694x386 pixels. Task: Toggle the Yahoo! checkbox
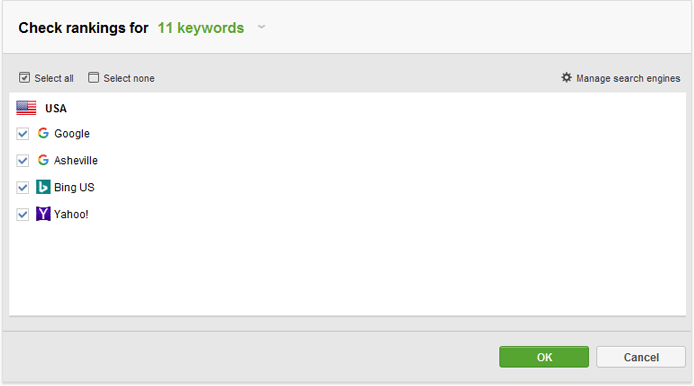[x=23, y=215]
